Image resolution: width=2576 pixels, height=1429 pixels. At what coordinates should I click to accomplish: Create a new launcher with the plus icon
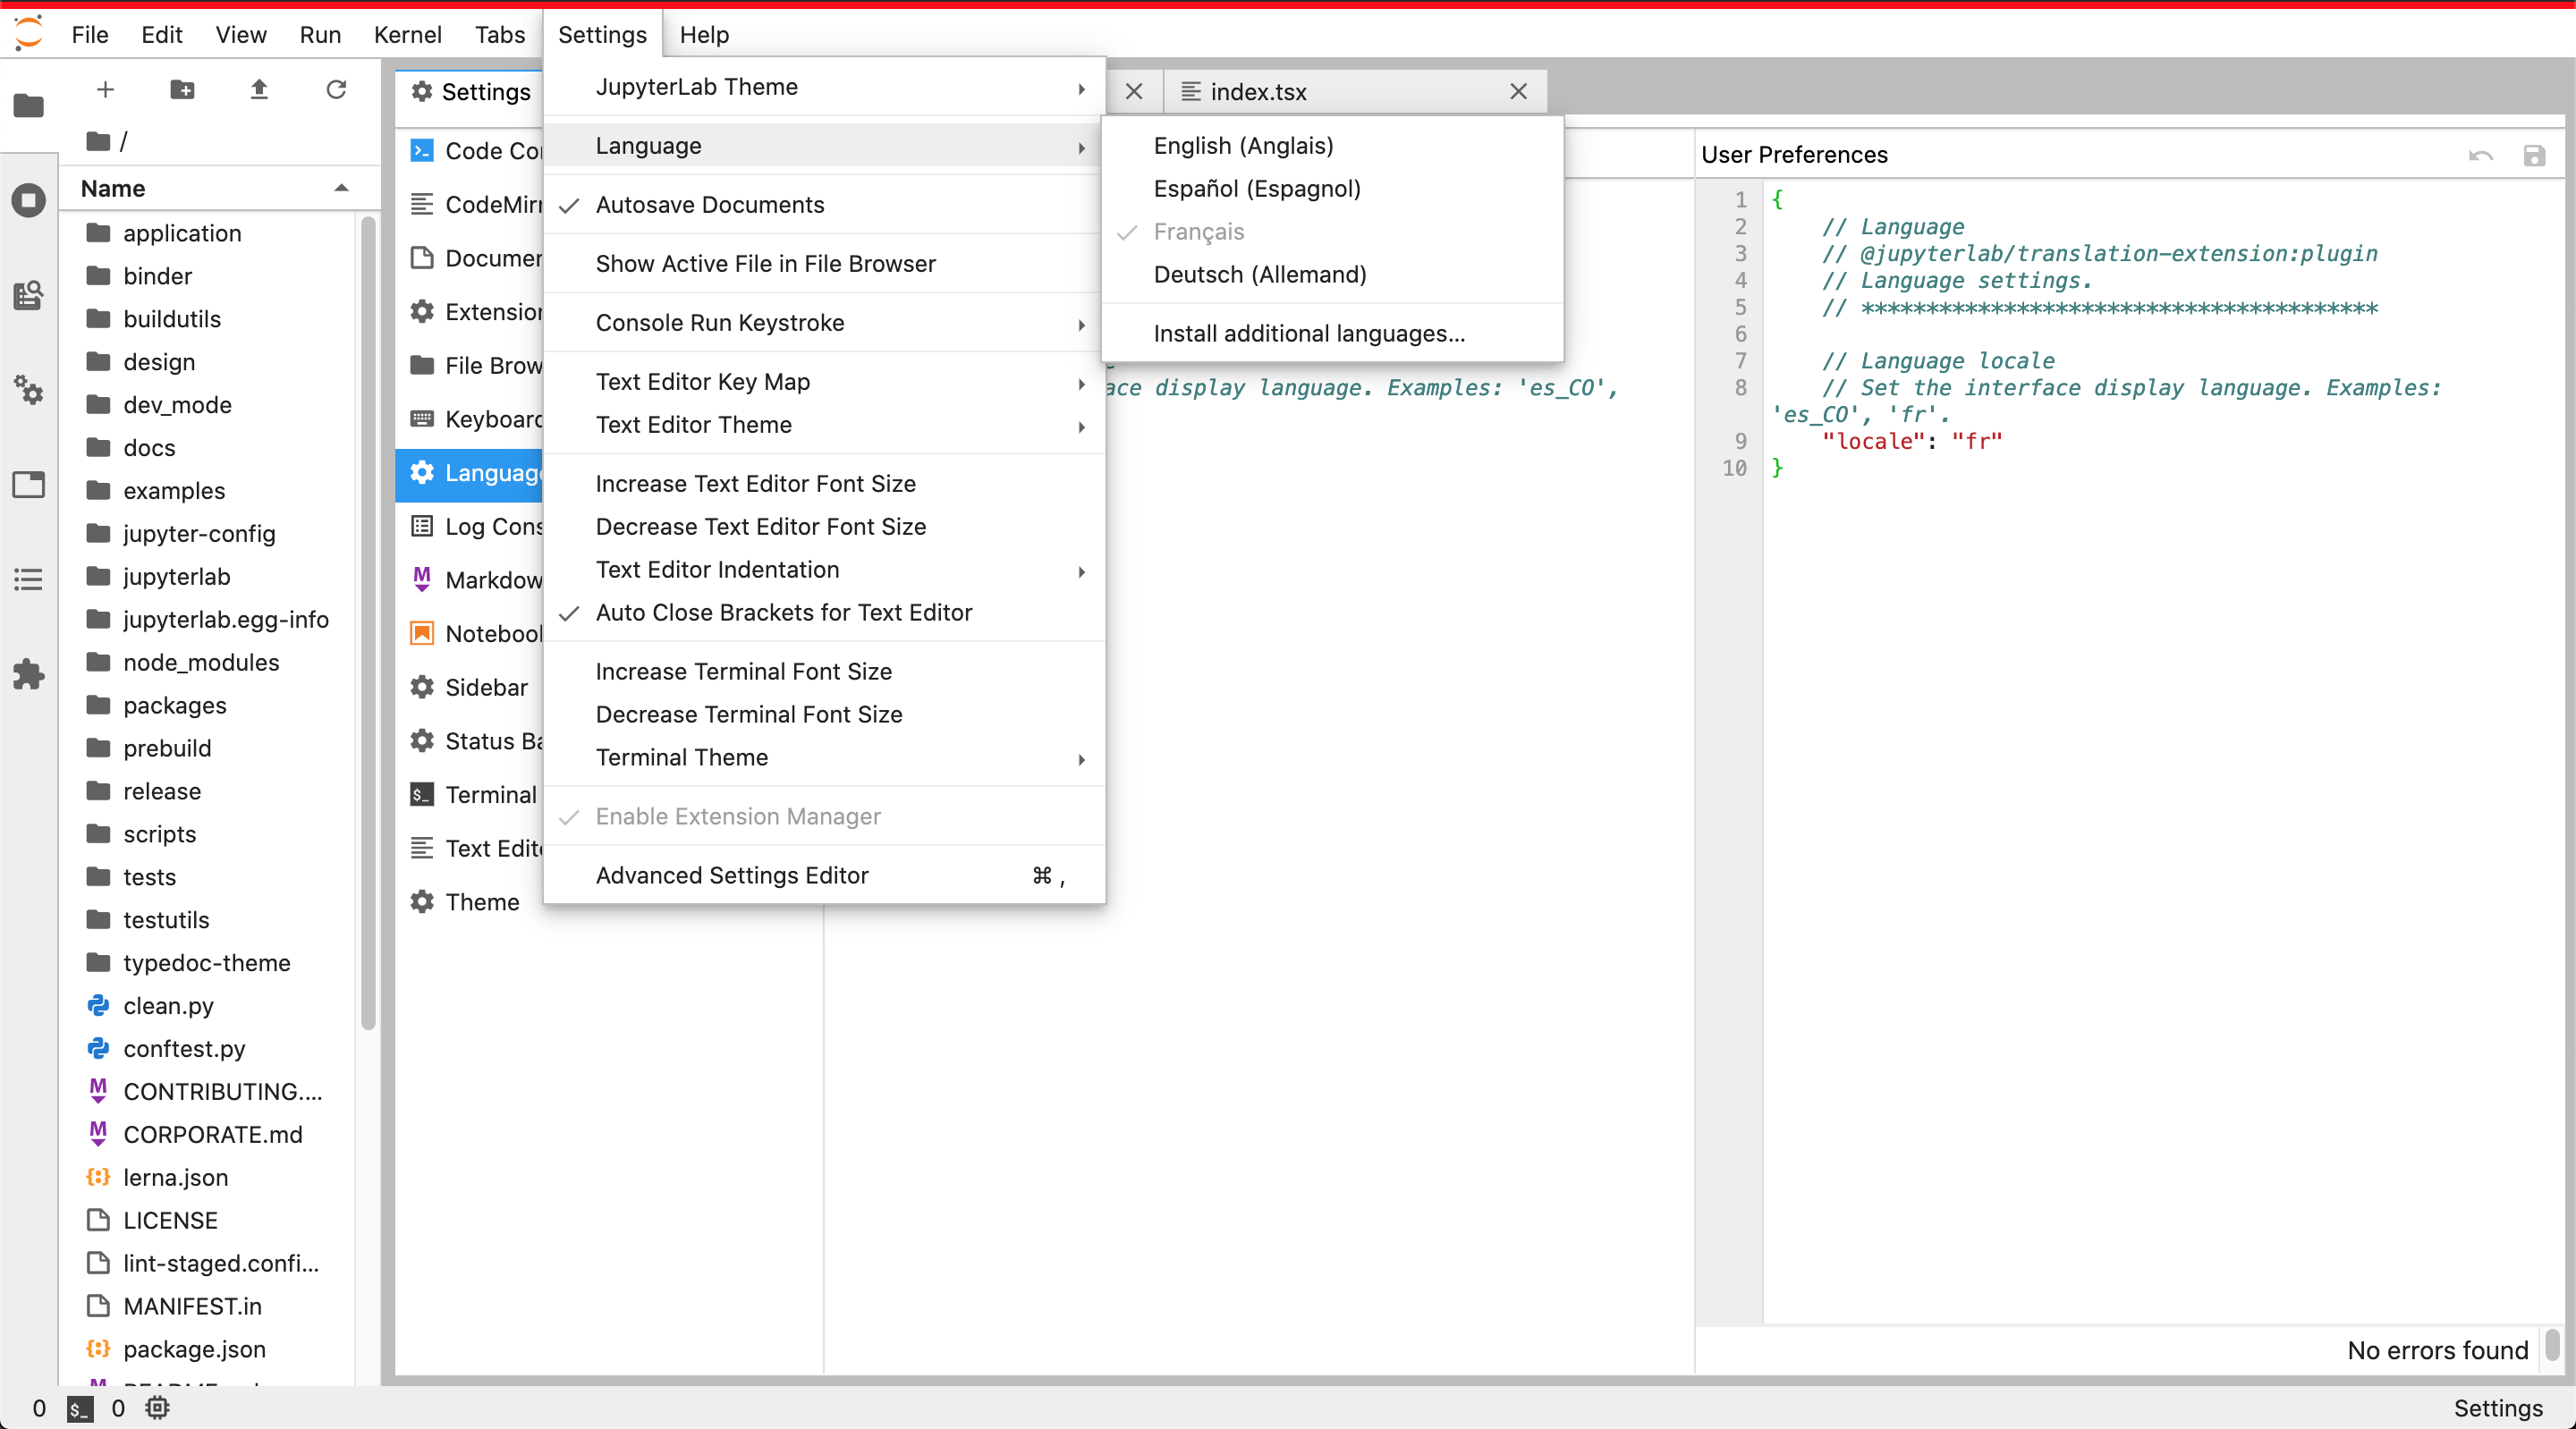click(105, 89)
